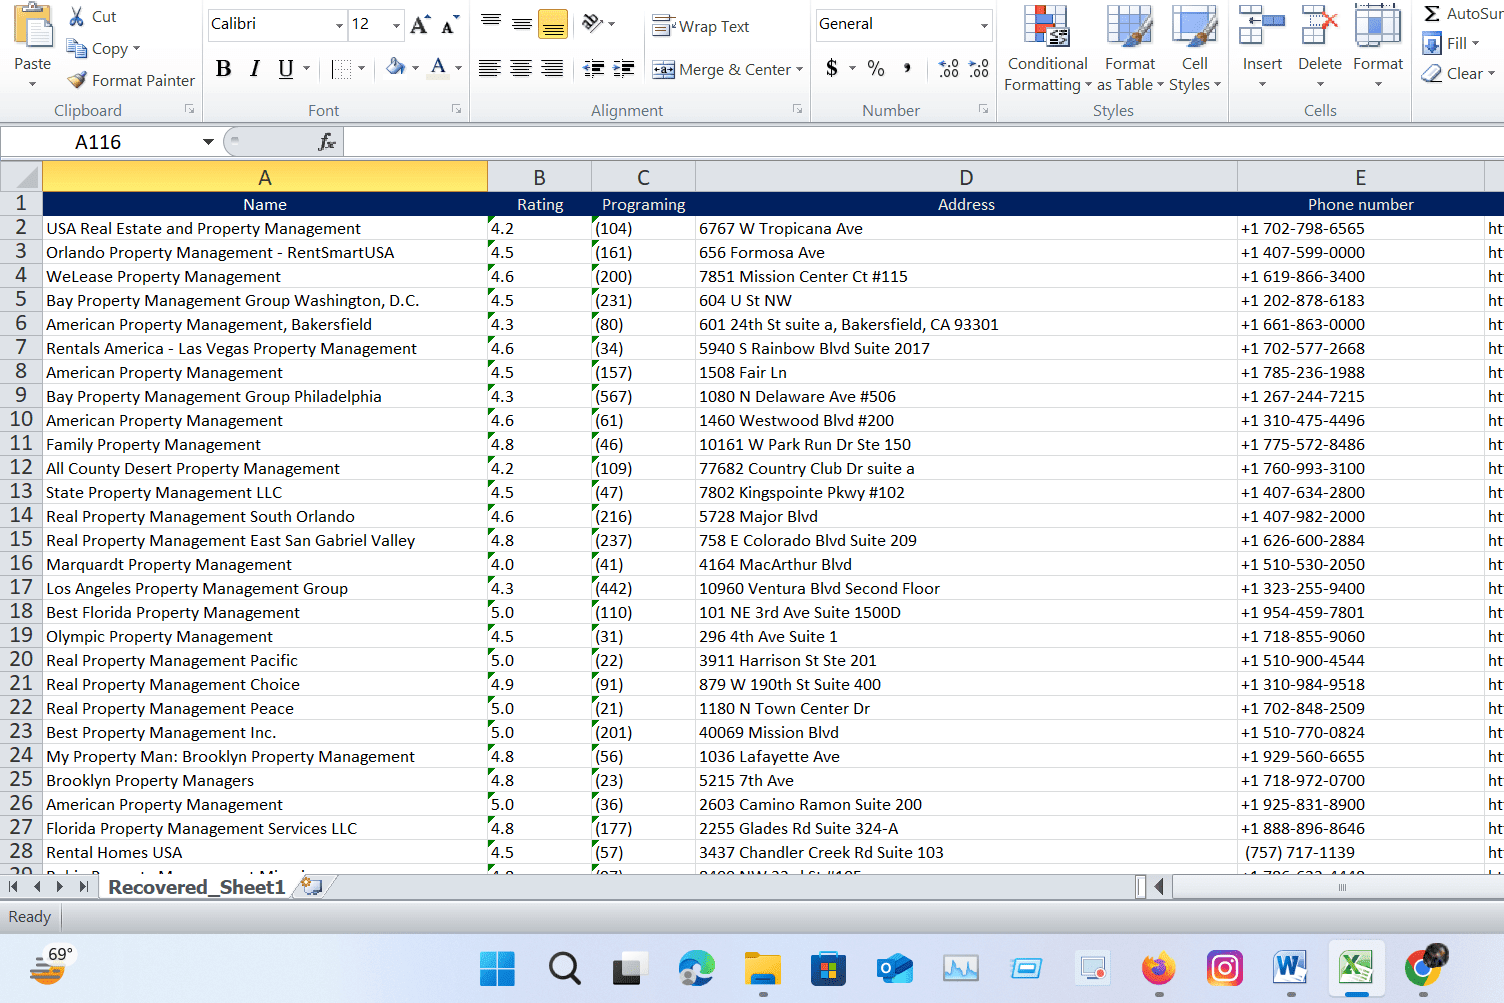Image resolution: width=1504 pixels, height=1003 pixels.
Task: Click Increase Decimal icon
Action: (949, 68)
